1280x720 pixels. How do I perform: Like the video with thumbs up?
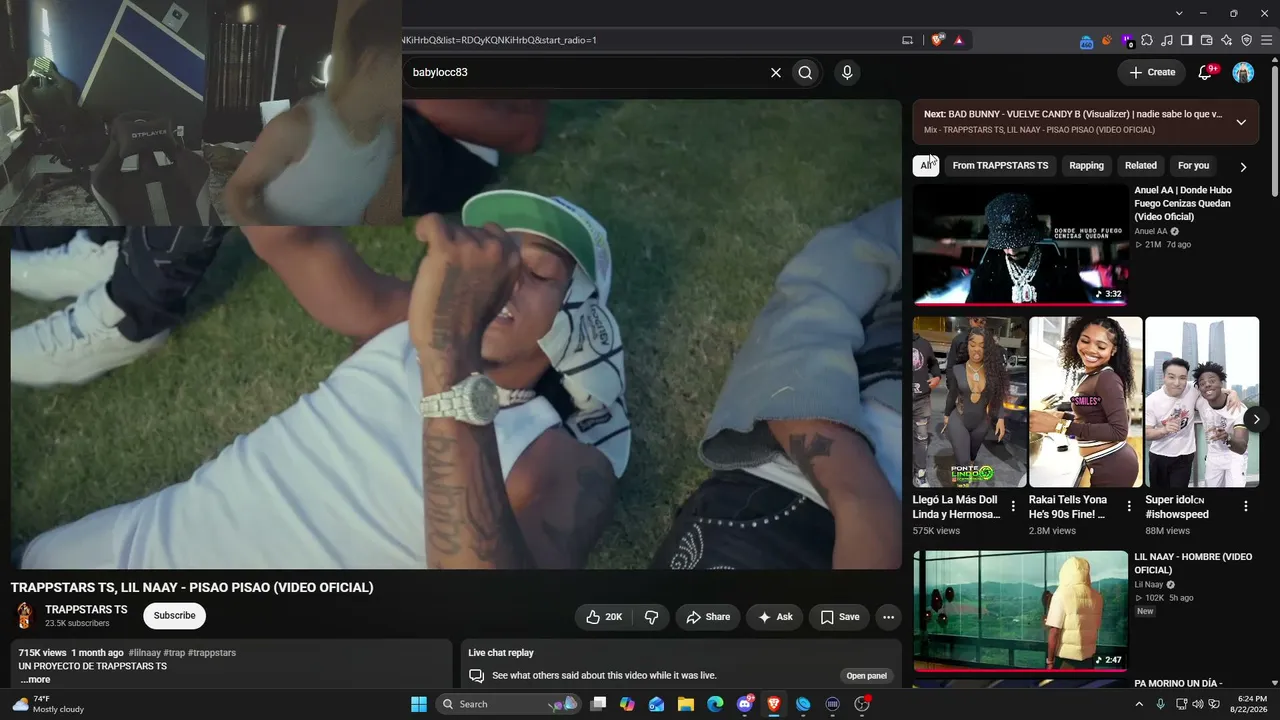point(604,617)
